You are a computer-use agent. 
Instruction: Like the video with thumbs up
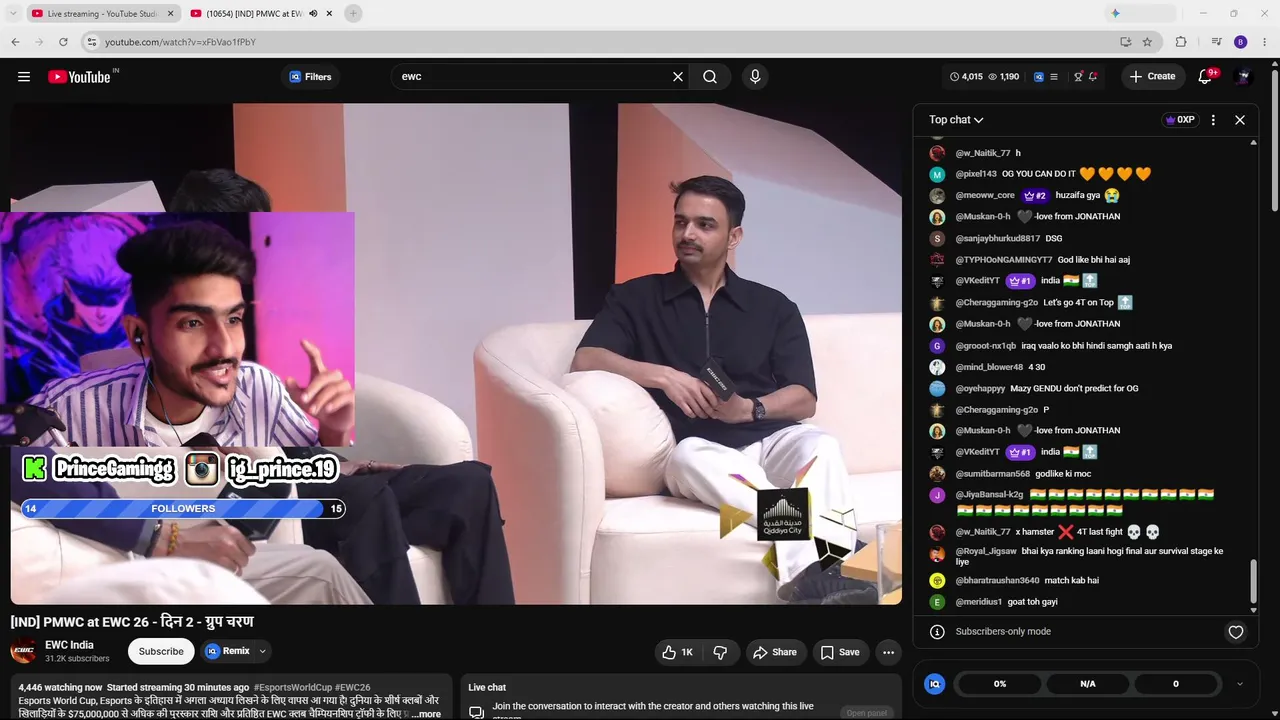pyautogui.click(x=677, y=652)
